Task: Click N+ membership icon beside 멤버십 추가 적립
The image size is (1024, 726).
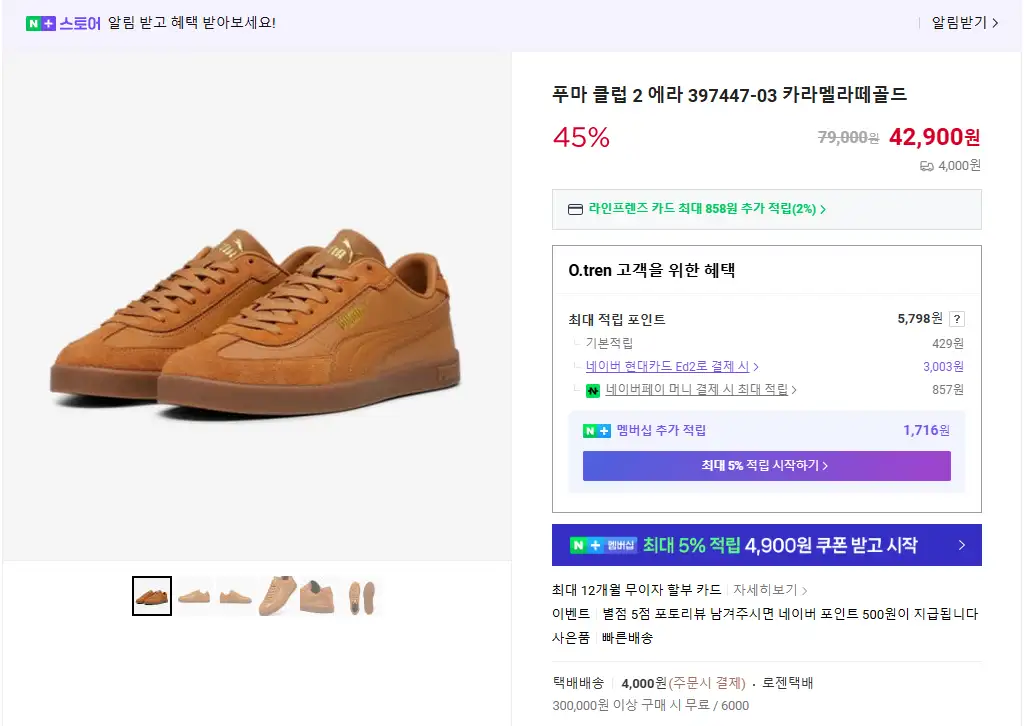Action: coord(596,431)
